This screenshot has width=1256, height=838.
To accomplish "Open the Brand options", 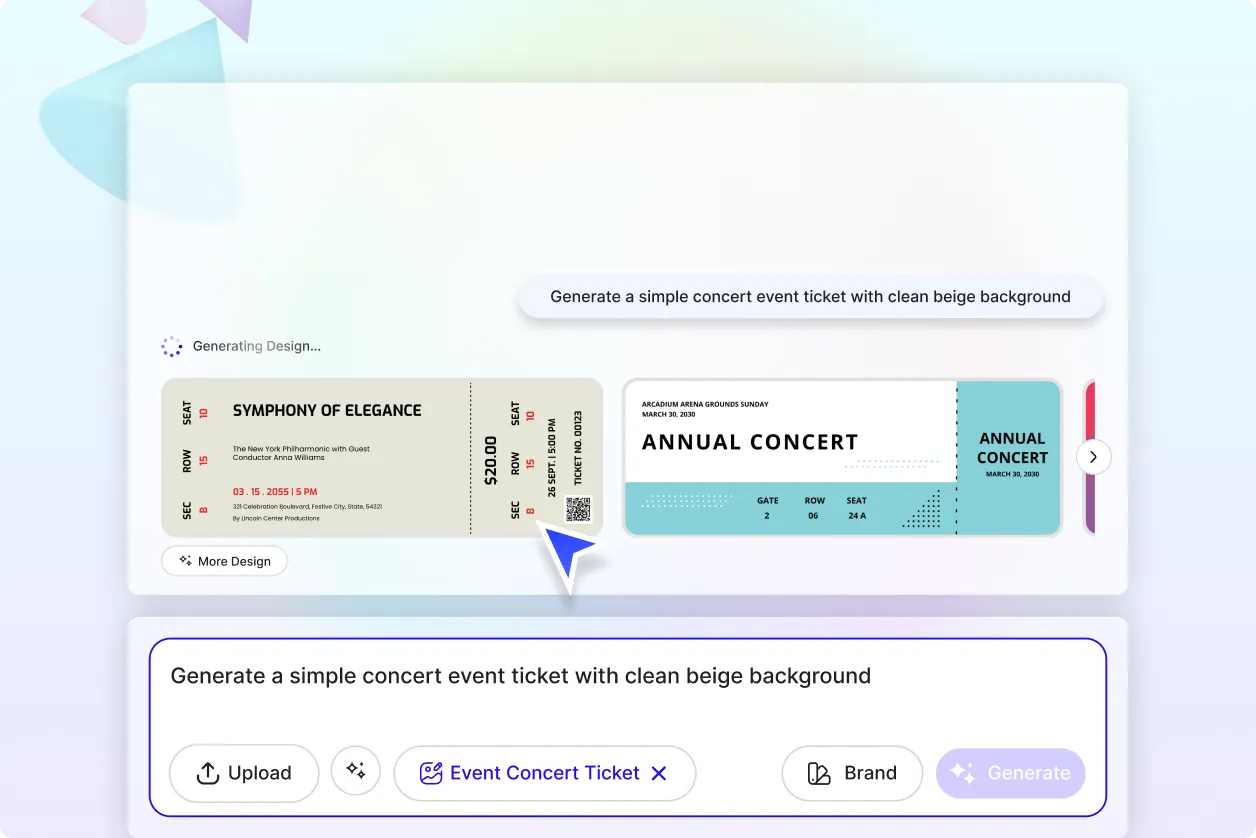I will tap(852, 772).
